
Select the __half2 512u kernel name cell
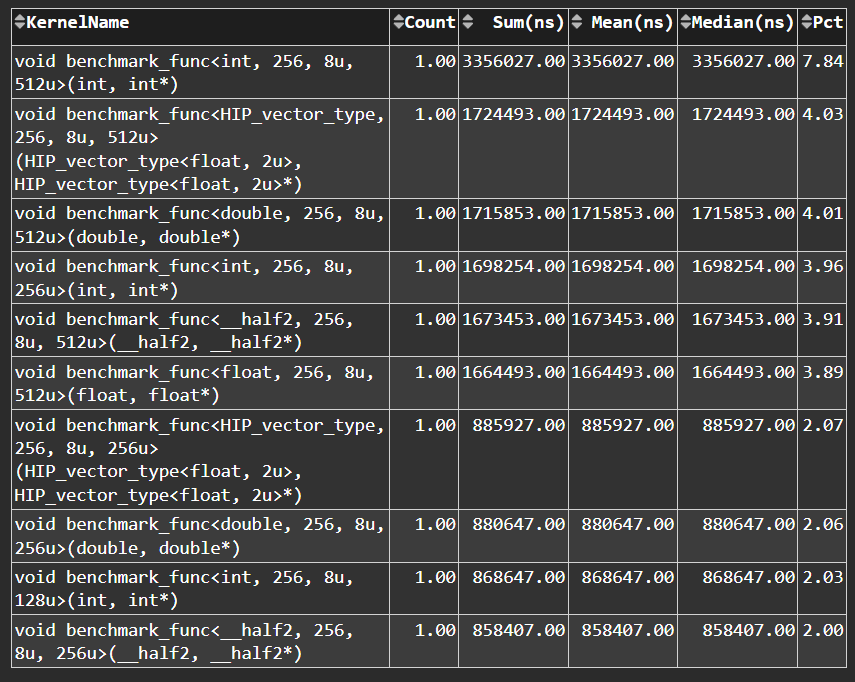click(183, 330)
